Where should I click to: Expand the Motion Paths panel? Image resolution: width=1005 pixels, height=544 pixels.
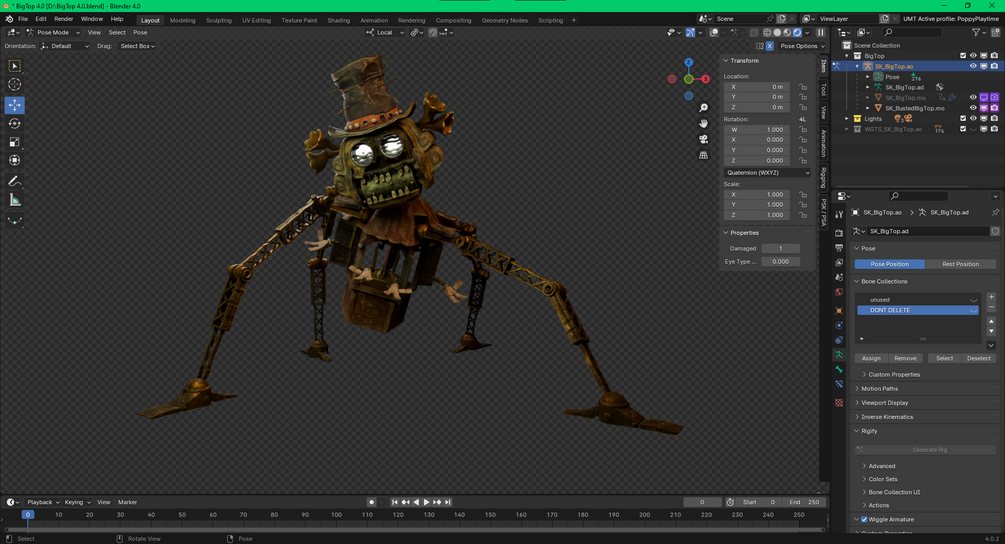pyautogui.click(x=879, y=389)
